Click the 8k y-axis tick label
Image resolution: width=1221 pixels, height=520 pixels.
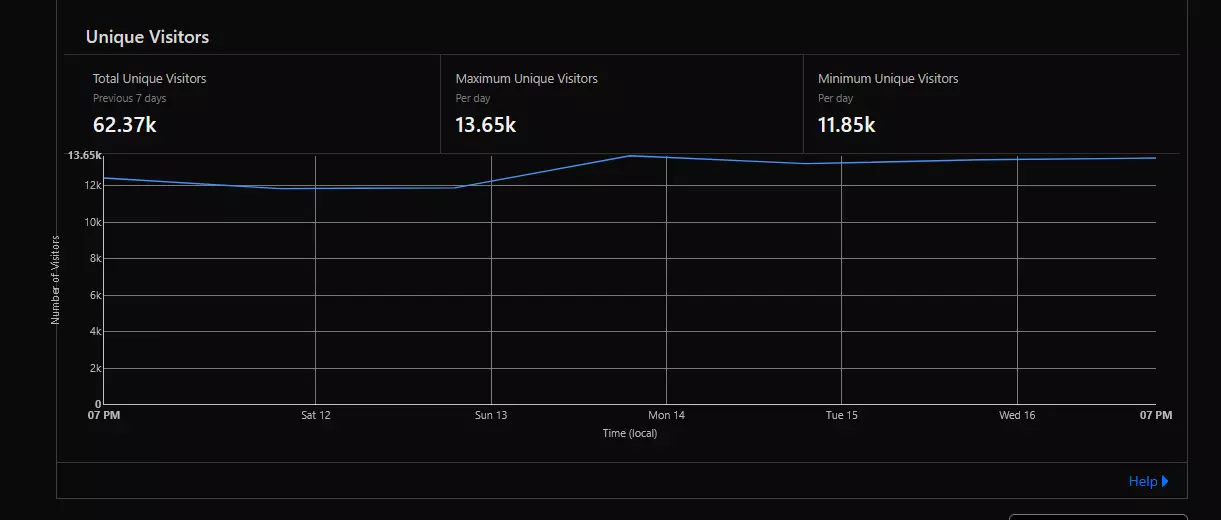(96, 258)
